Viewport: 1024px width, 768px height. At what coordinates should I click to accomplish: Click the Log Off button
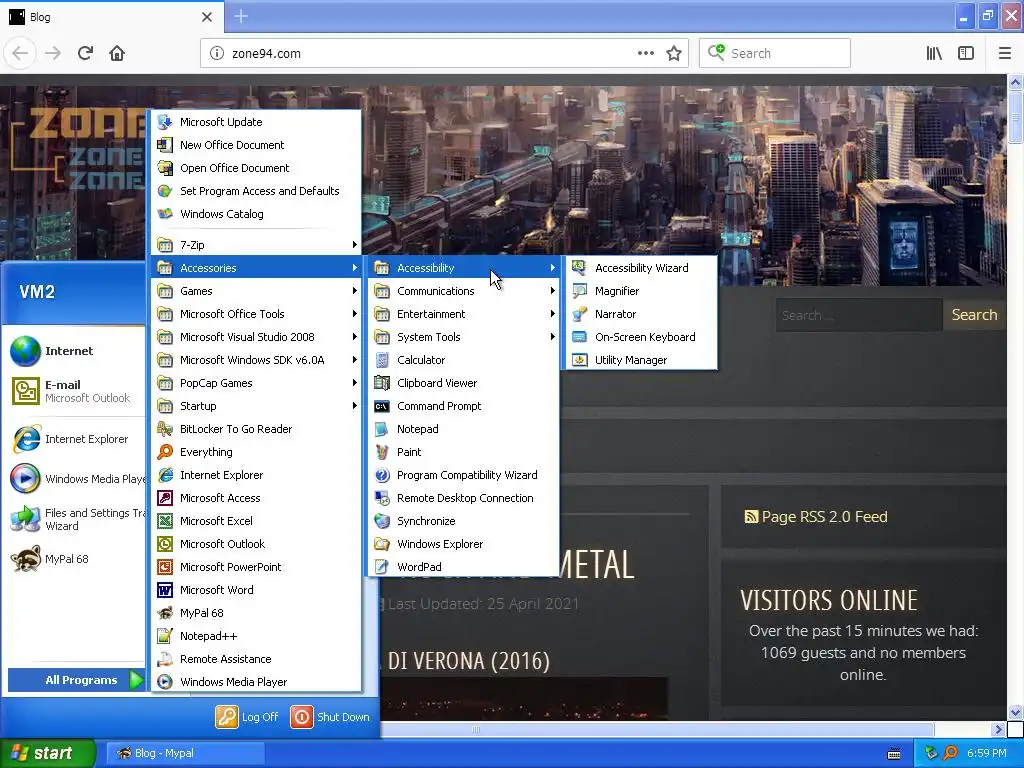[248, 717]
